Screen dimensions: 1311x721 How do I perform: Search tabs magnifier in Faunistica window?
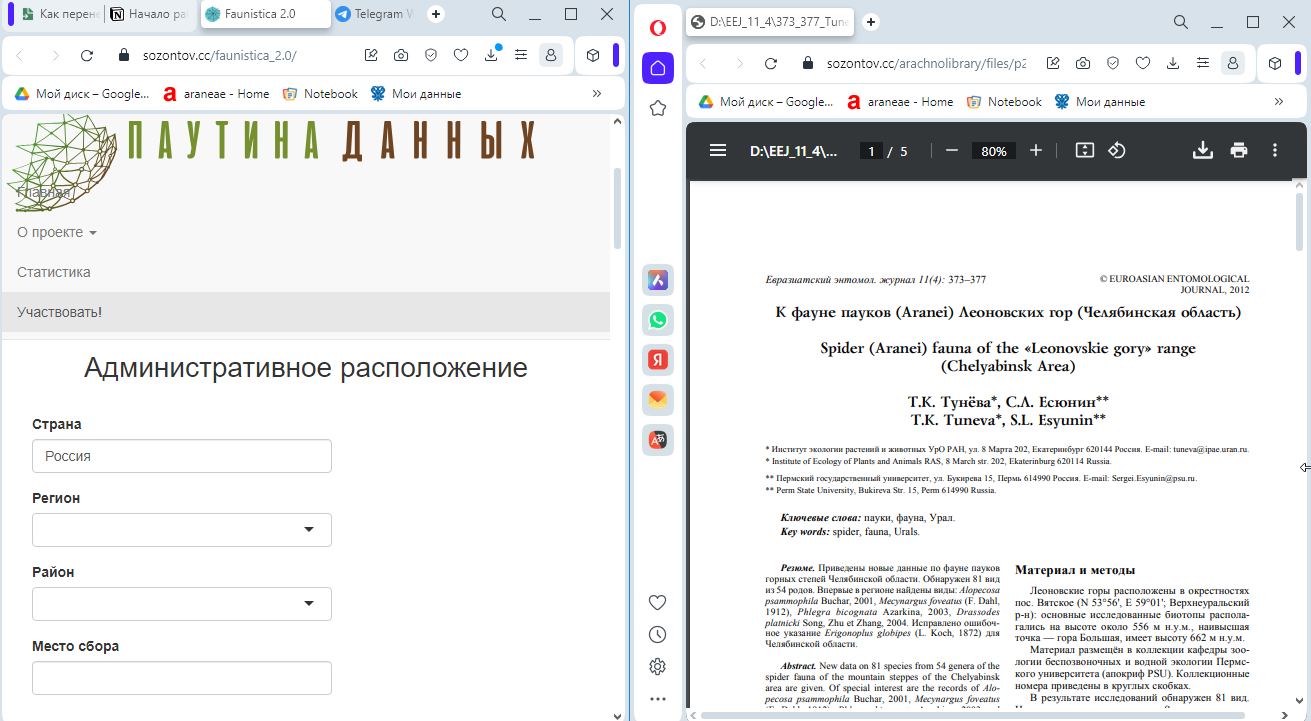pyautogui.click(x=499, y=14)
